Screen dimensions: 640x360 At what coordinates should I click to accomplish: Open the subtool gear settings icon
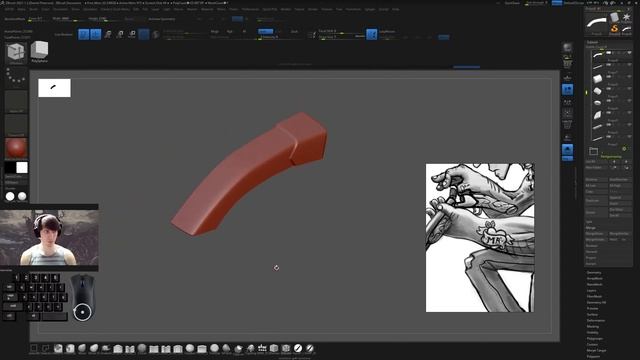(624, 149)
